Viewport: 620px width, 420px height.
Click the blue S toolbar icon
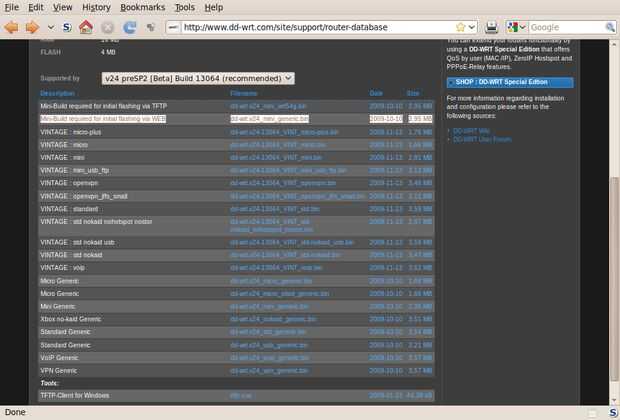(x=67, y=27)
